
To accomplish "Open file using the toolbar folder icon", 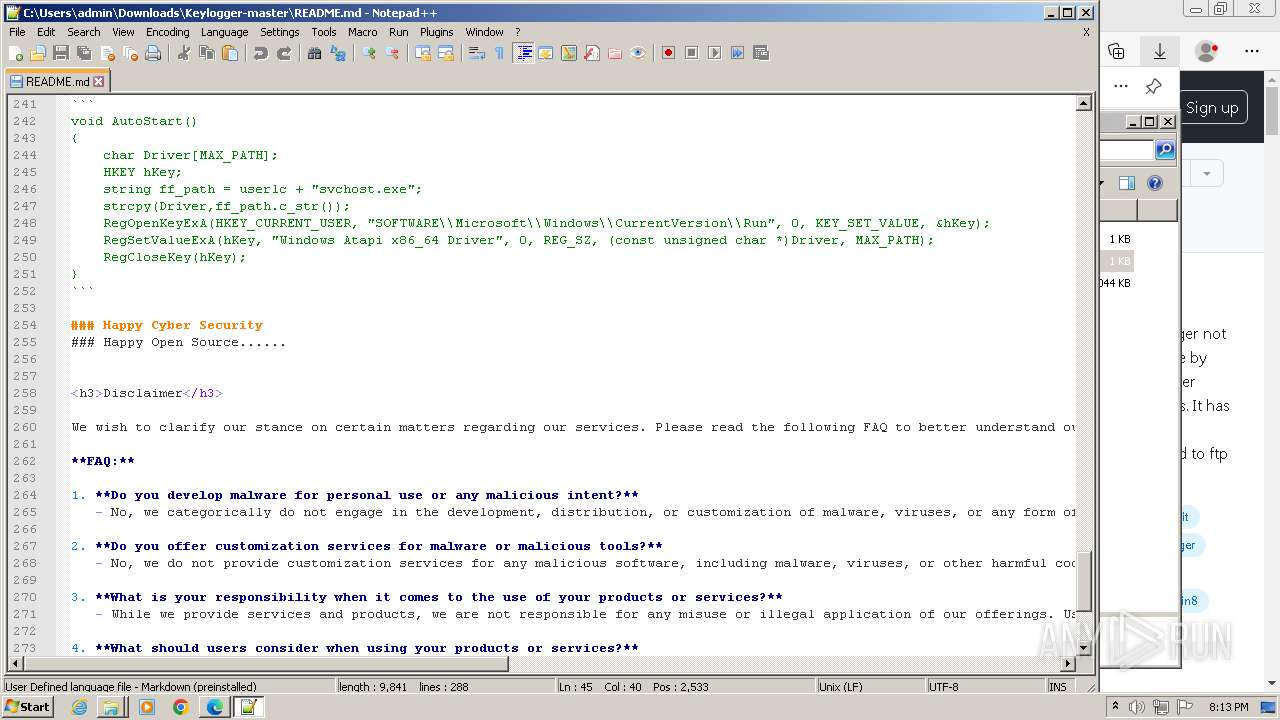I will coord(38,53).
